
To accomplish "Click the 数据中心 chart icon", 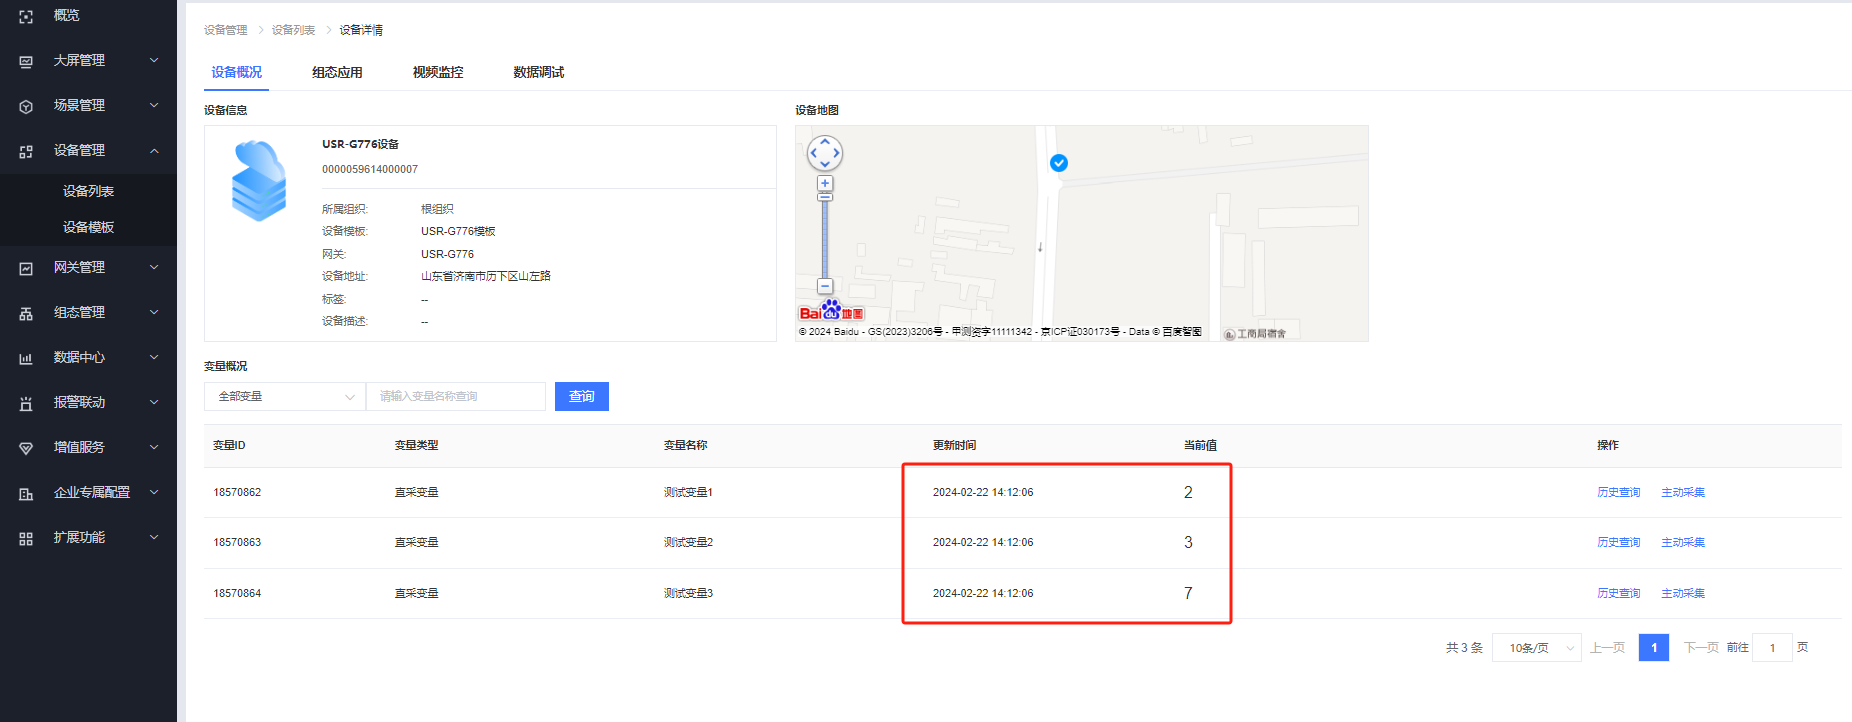I will 26,358.
